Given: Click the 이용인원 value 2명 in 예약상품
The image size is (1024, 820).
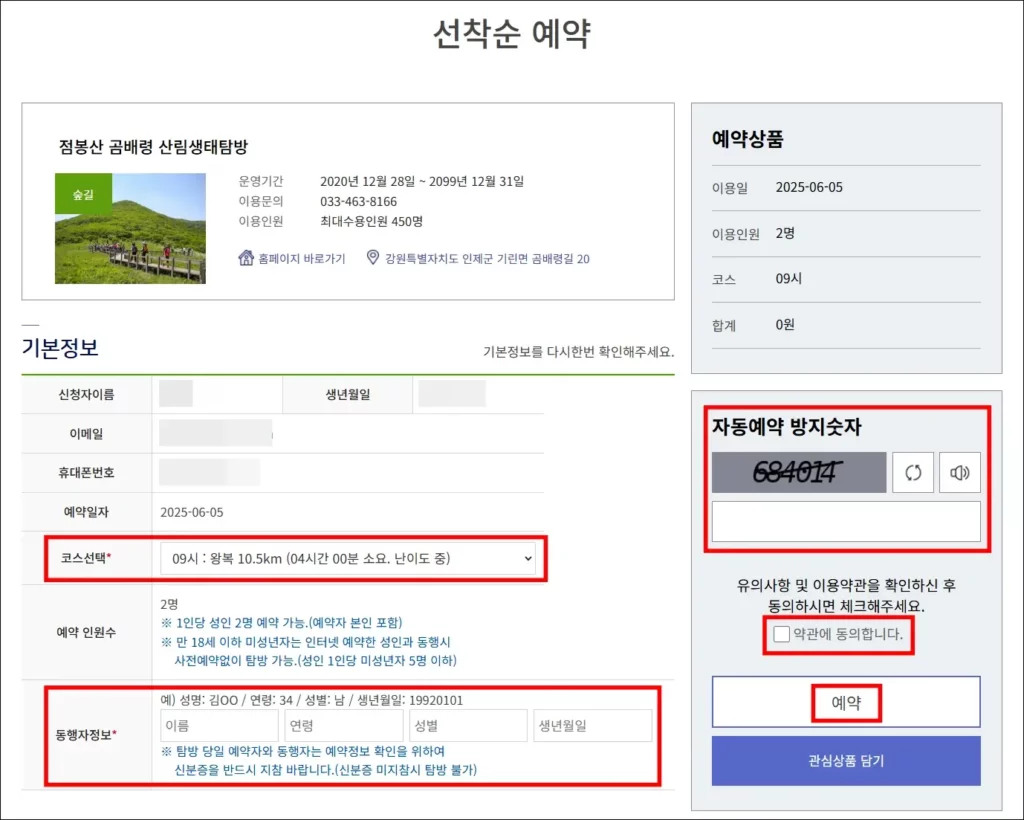Looking at the screenshot, I should [x=785, y=233].
